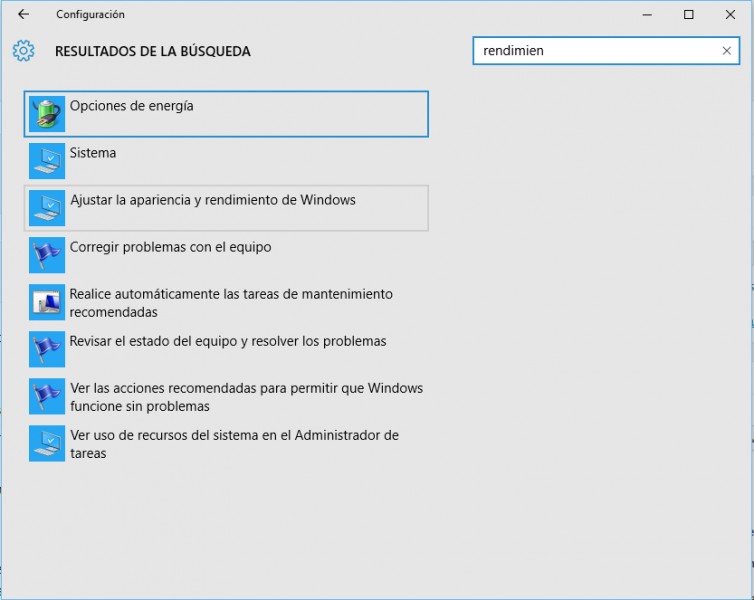Open Ajustar la apariencia y rendimiento de Windows
This screenshot has height=600, width=754.
(x=226, y=208)
